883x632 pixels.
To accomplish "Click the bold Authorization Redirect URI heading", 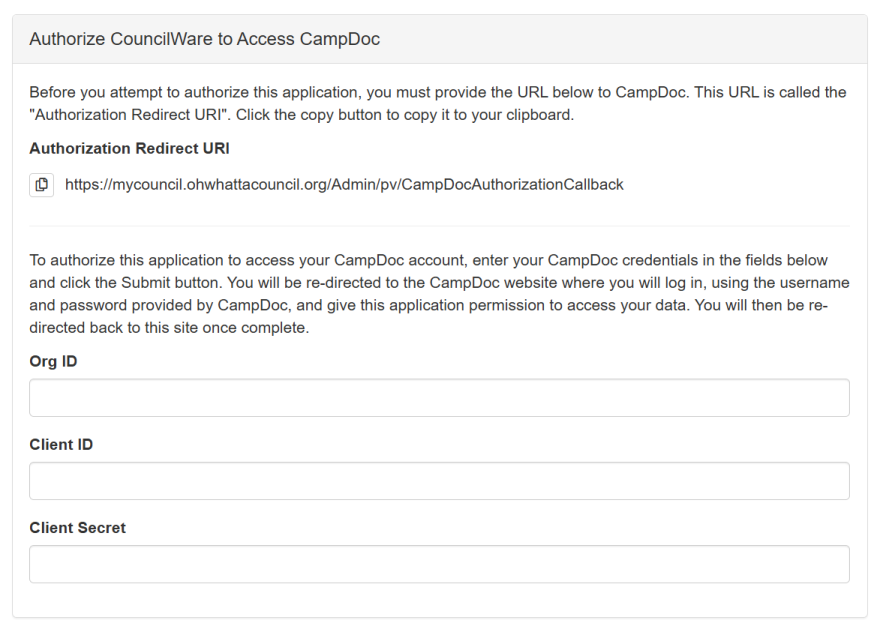I will [129, 148].
